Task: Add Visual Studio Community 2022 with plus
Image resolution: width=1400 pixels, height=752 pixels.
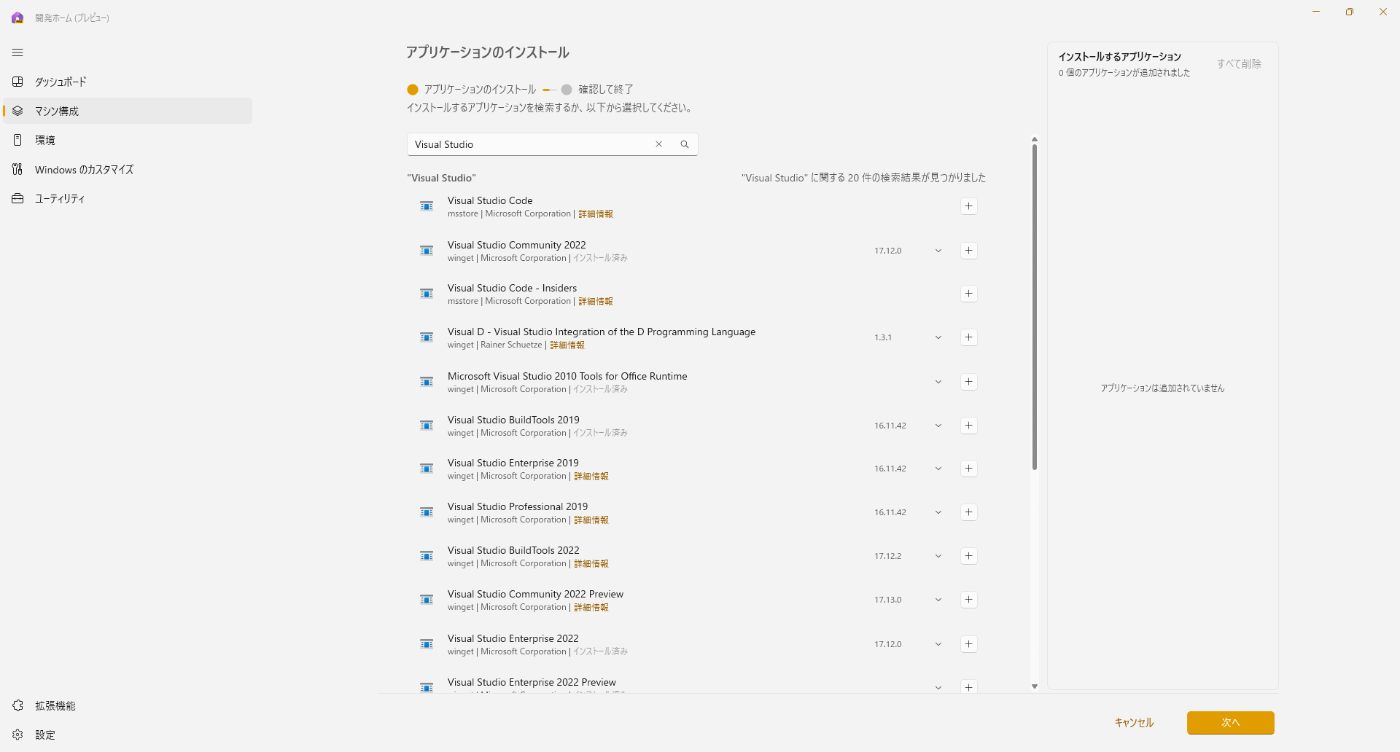Action: click(x=968, y=250)
